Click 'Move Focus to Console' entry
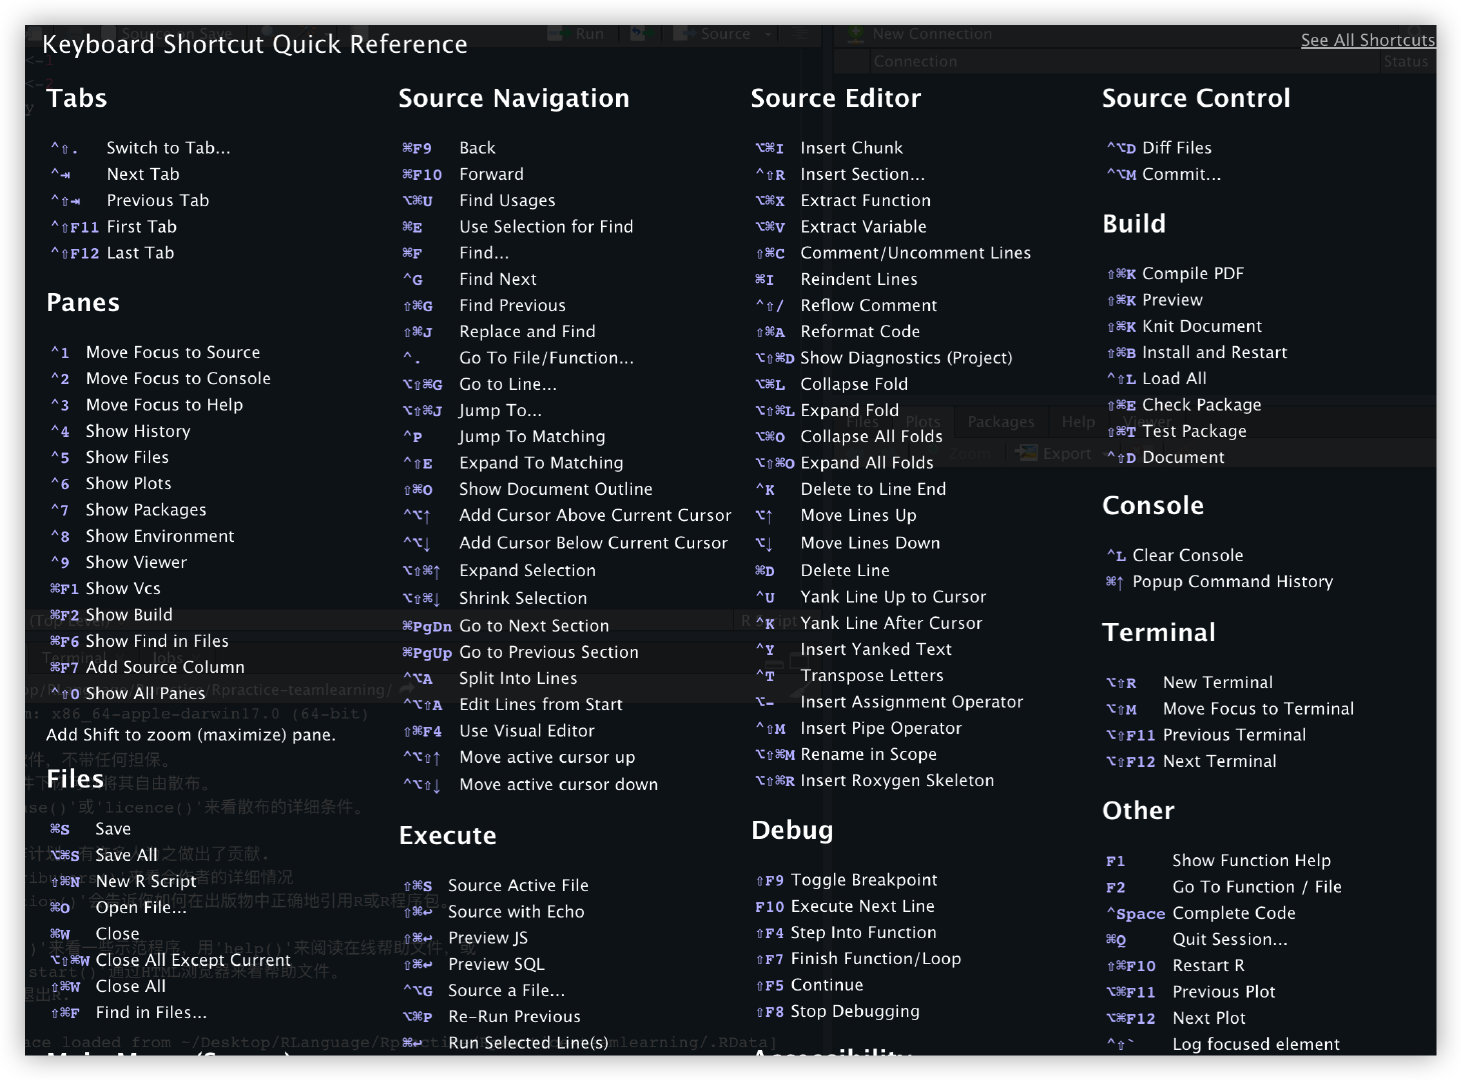The height and width of the screenshot is (1080, 1461). click(160, 379)
